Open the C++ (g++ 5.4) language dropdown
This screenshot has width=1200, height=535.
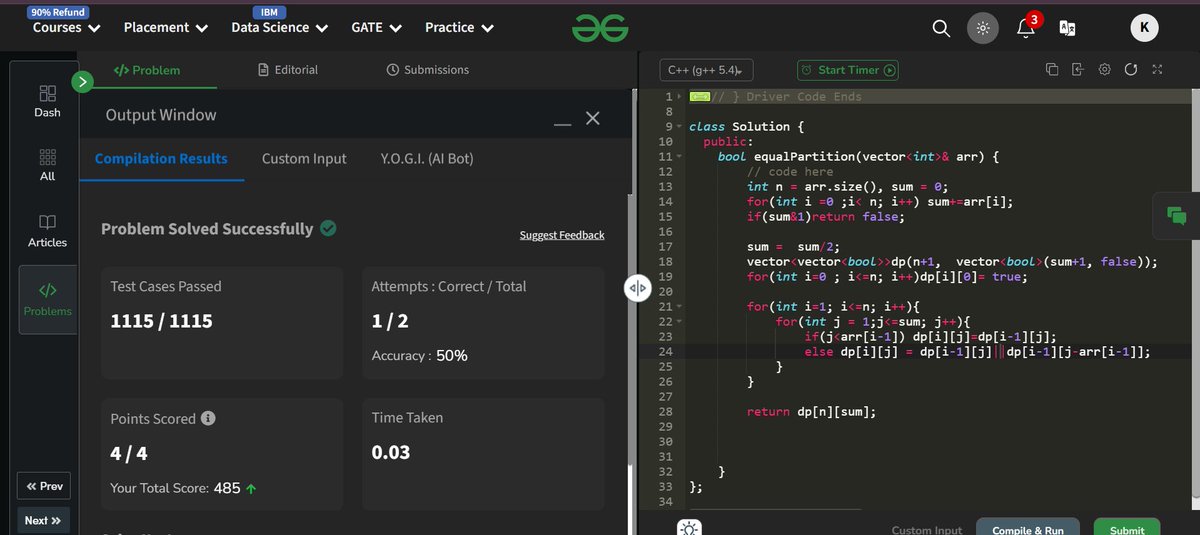pos(707,70)
